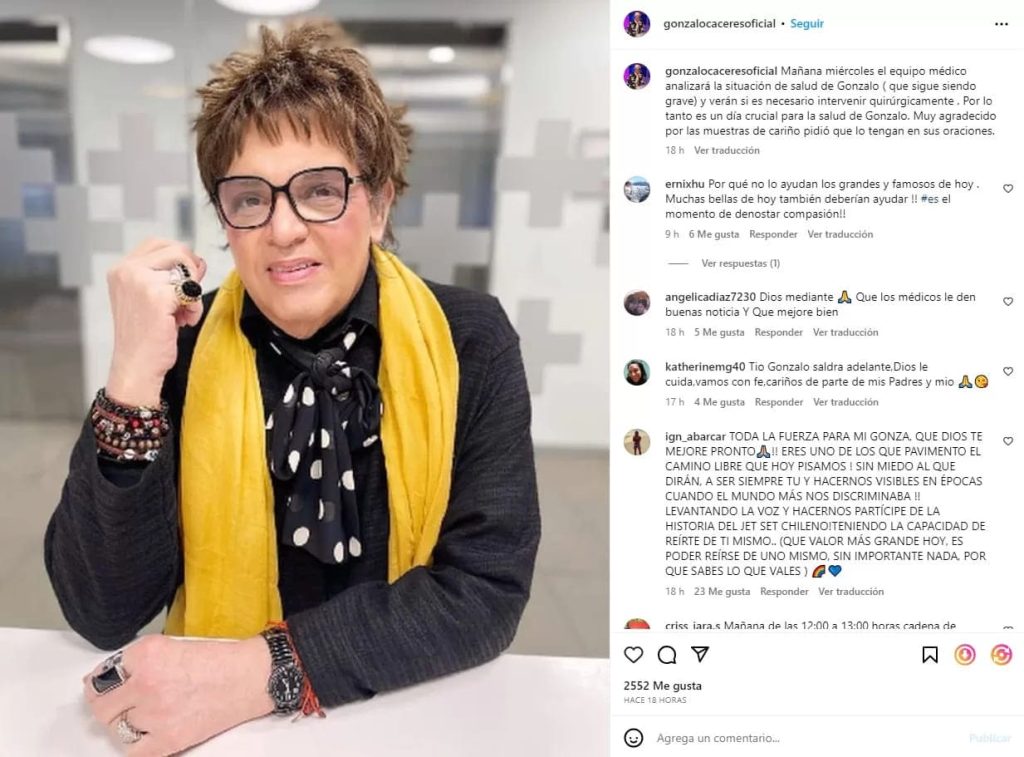This screenshot has width=1024, height=757.
Task: Expand Ver respuestas (1) replies
Action: 741,263
